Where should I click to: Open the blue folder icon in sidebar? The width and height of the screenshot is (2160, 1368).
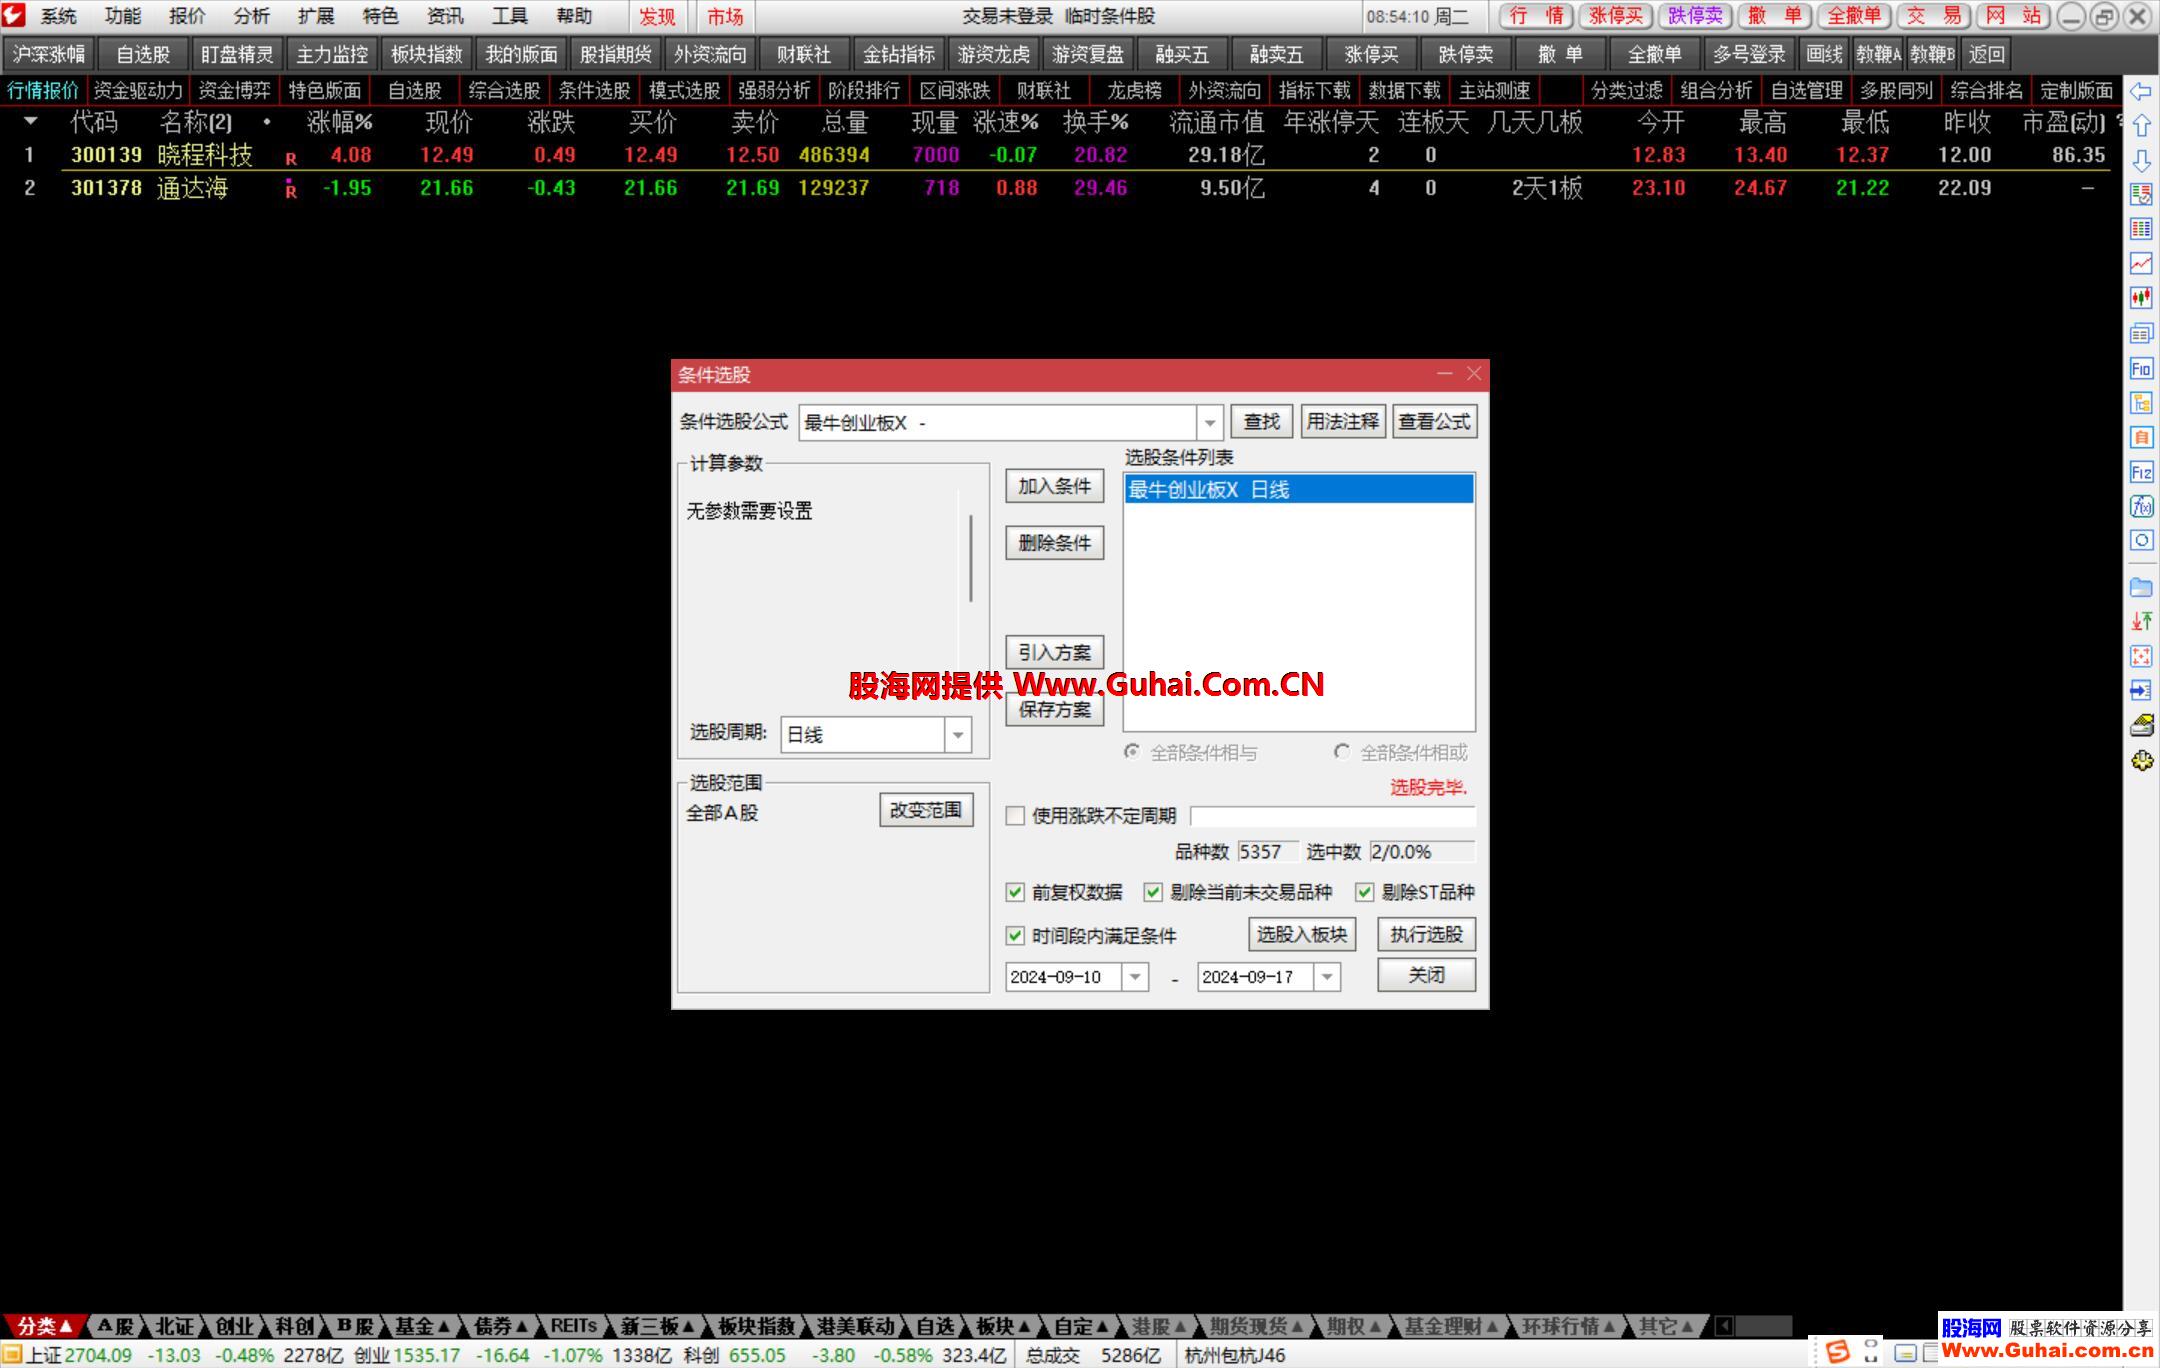pos(2141,587)
